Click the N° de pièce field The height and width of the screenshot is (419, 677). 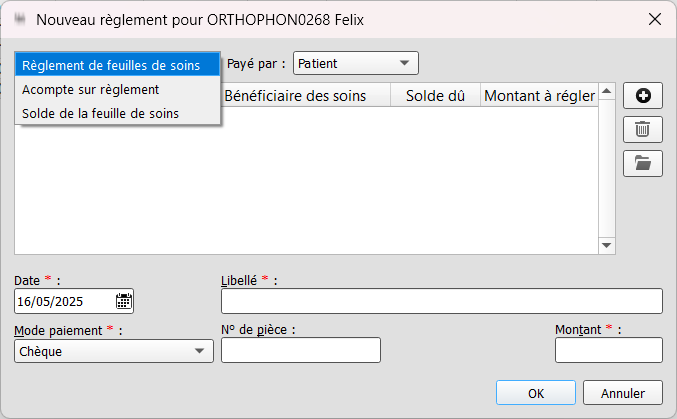click(301, 350)
